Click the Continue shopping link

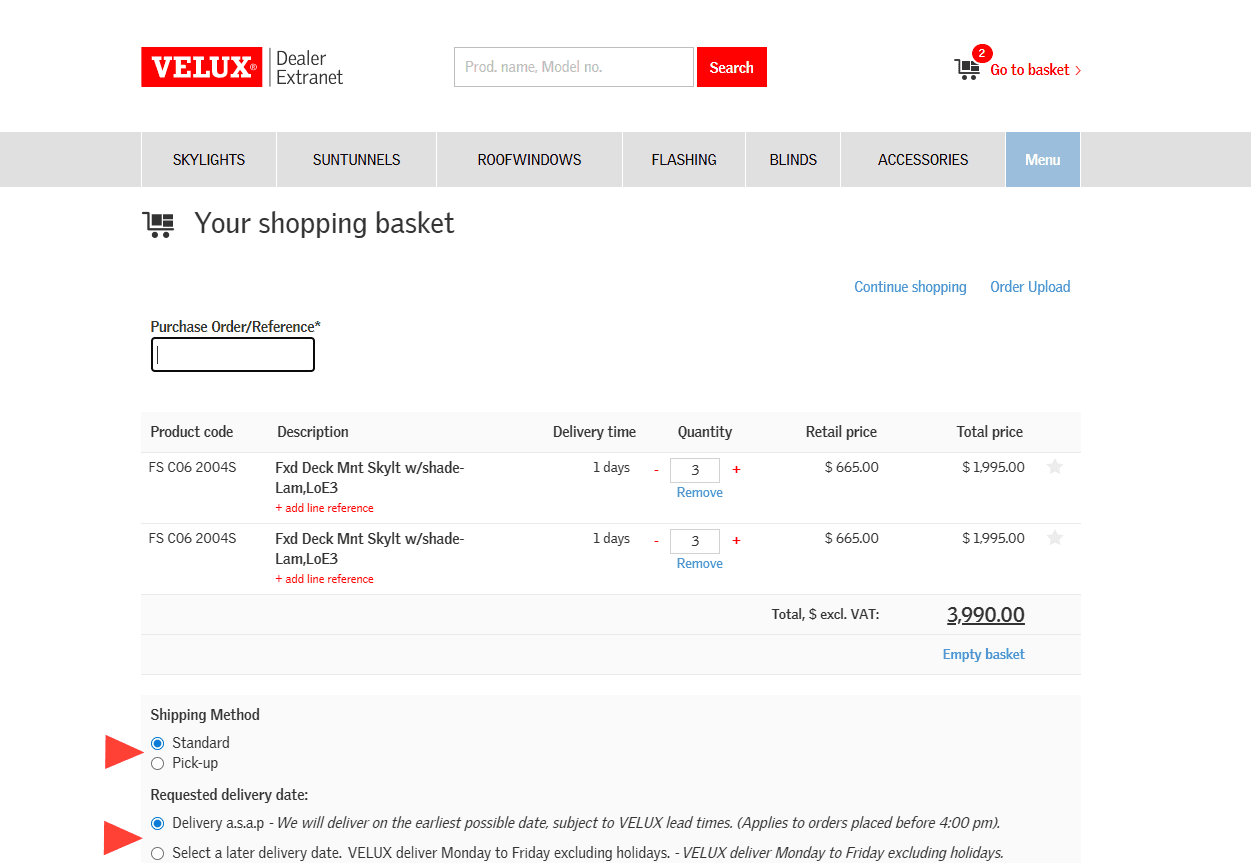tap(910, 287)
